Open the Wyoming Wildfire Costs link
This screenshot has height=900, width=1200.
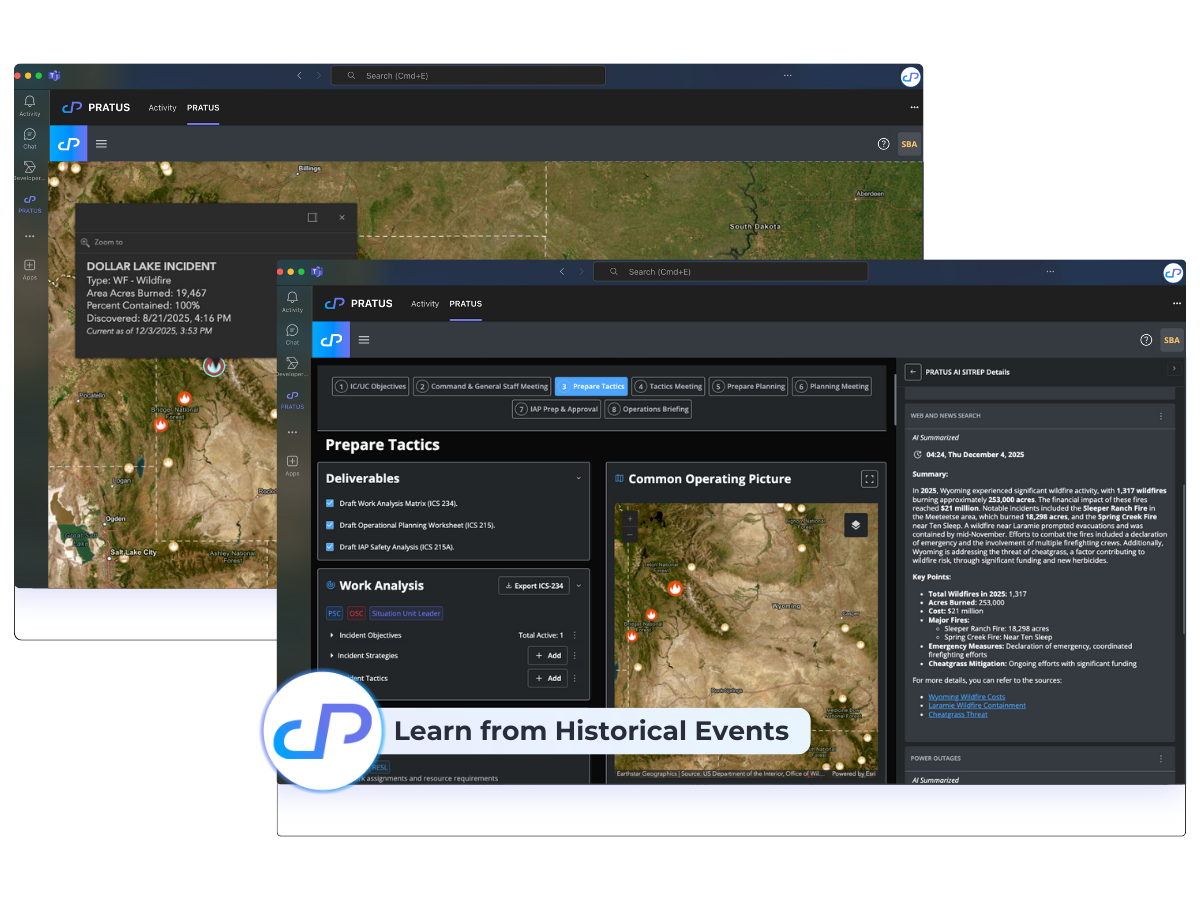tap(966, 696)
